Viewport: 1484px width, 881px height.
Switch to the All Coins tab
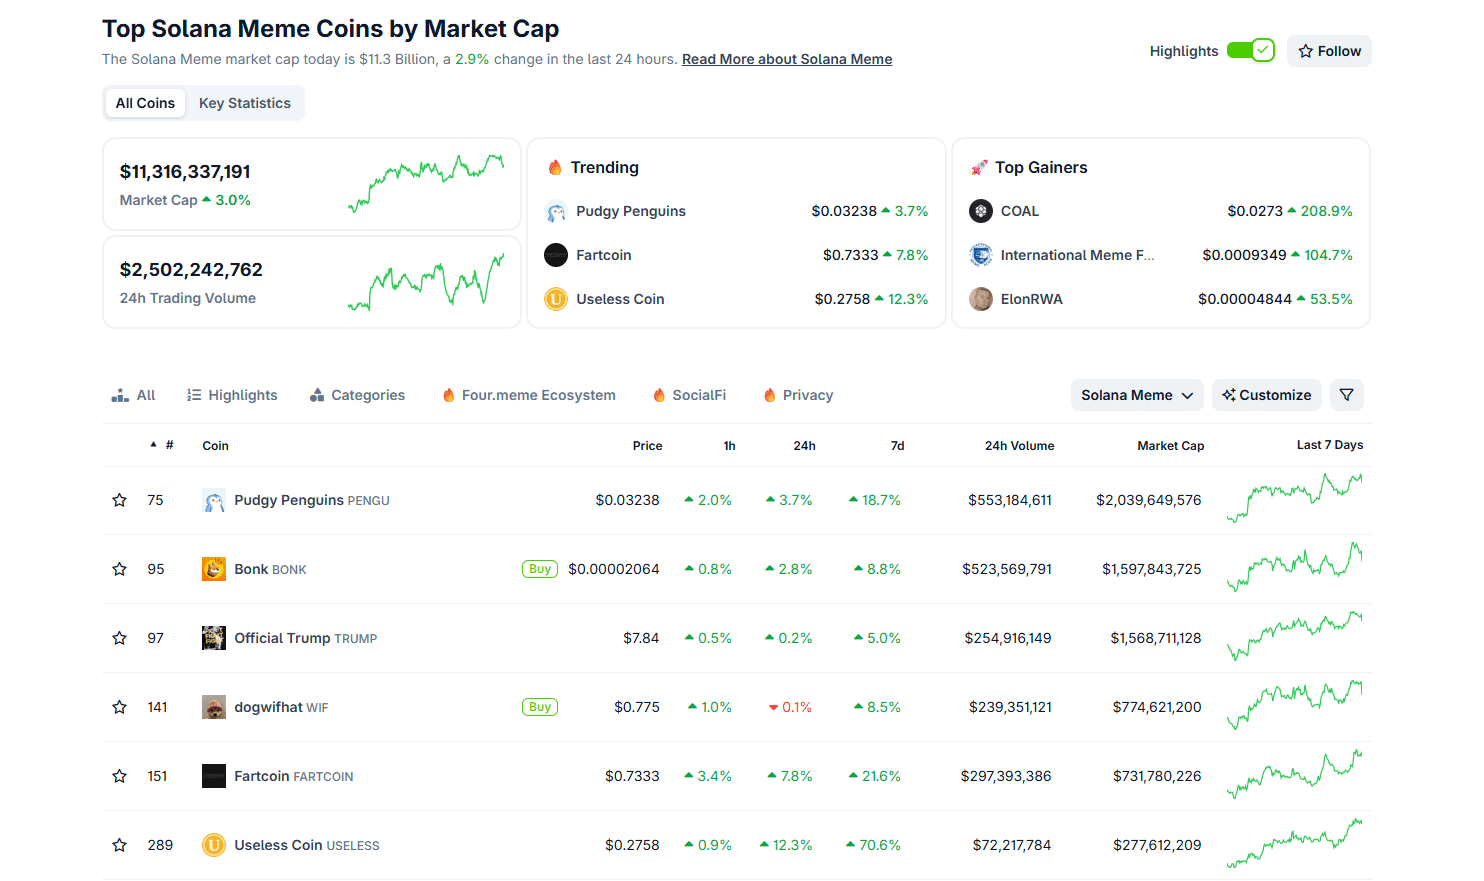pyautogui.click(x=145, y=103)
